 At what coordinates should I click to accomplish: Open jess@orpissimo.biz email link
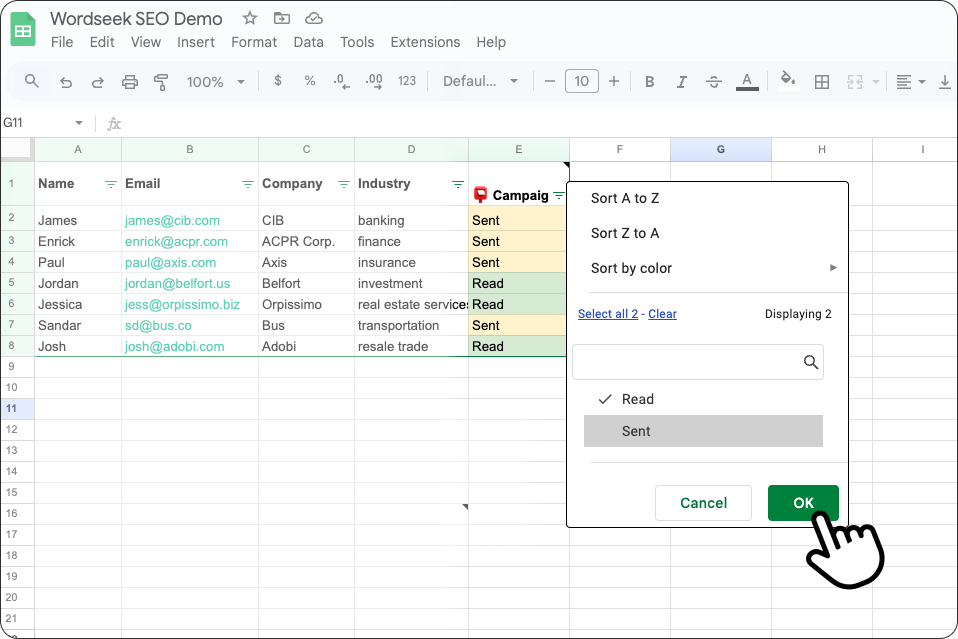[182, 304]
